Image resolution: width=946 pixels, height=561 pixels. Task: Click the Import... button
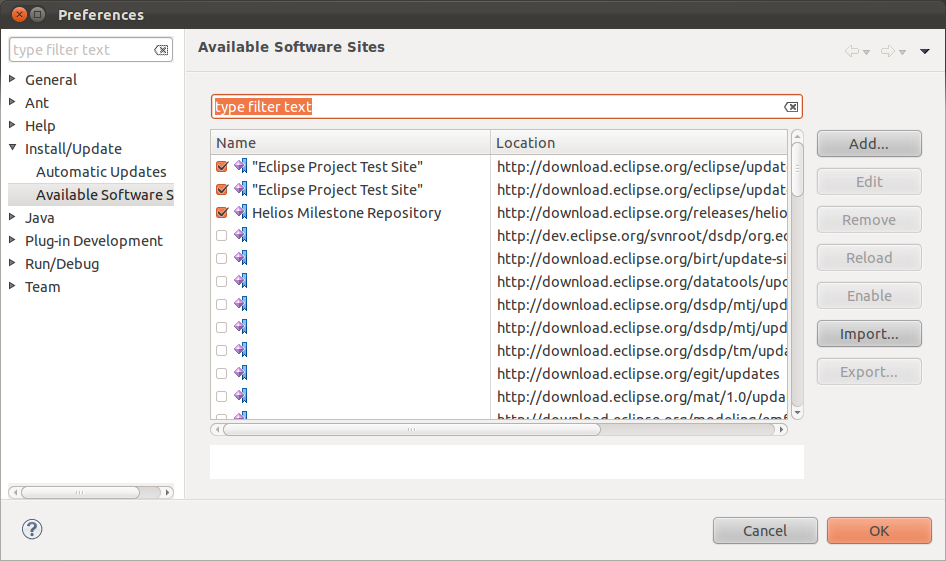click(869, 334)
